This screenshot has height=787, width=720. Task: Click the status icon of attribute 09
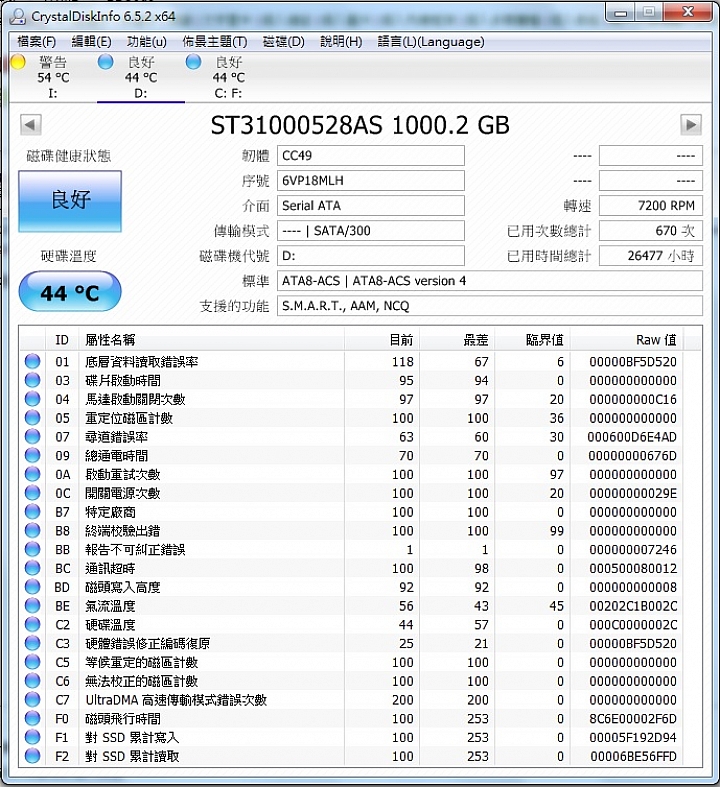[x=33, y=455]
